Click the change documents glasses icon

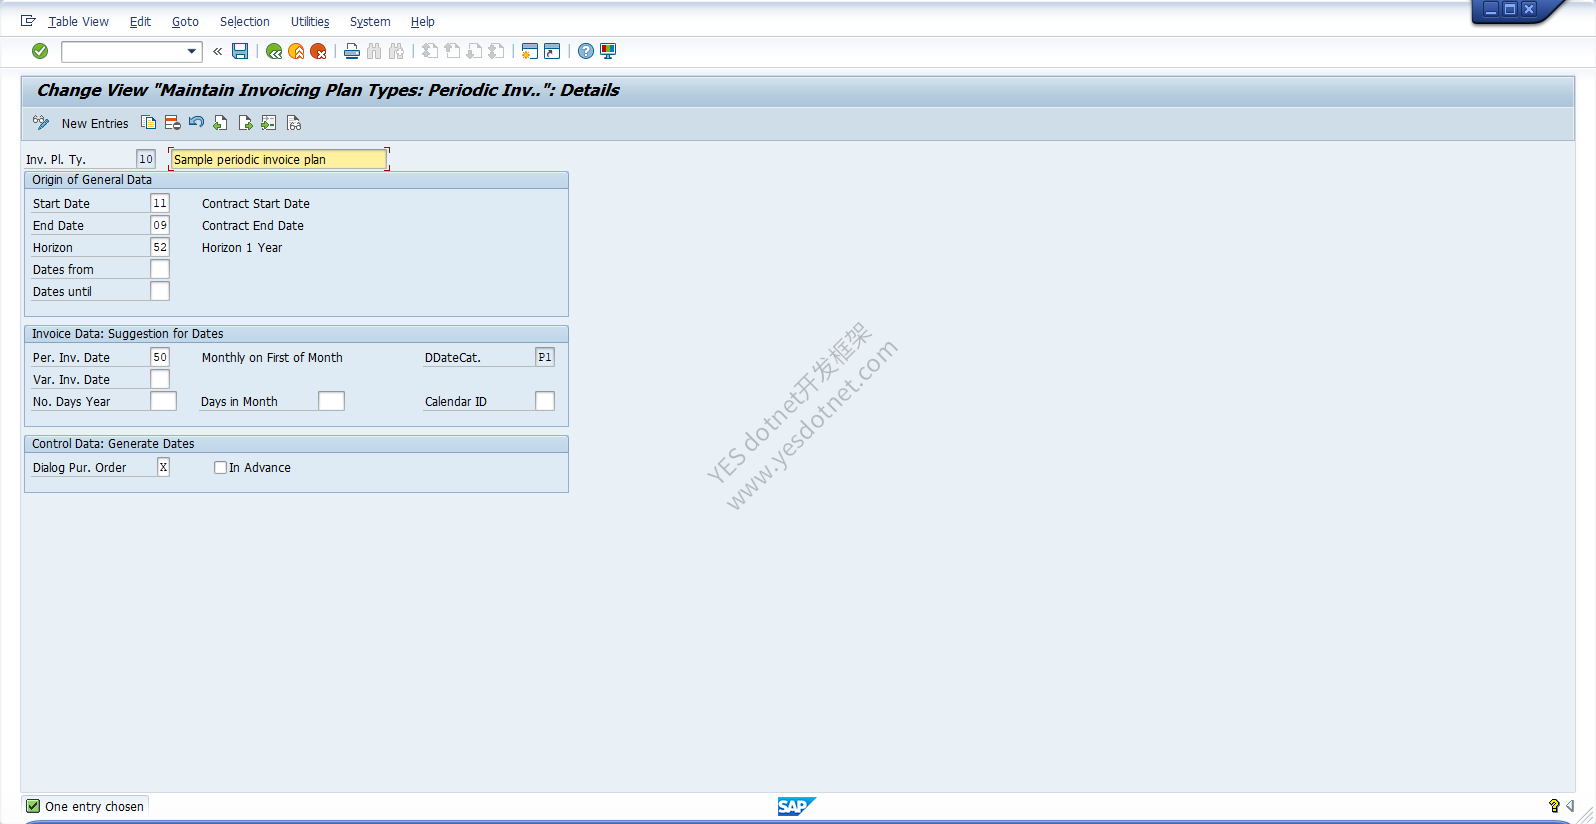294,123
